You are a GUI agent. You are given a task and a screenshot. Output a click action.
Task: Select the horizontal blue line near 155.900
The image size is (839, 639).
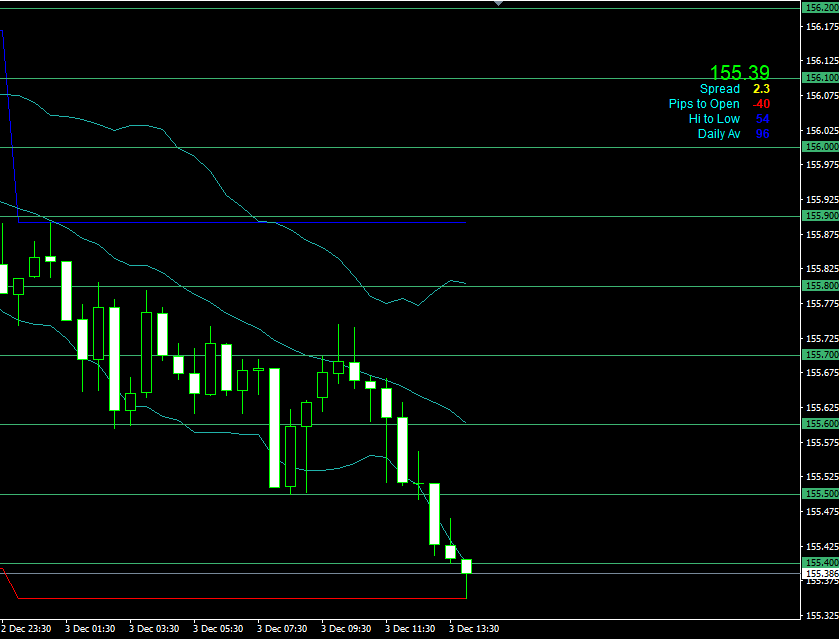click(250, 222)
